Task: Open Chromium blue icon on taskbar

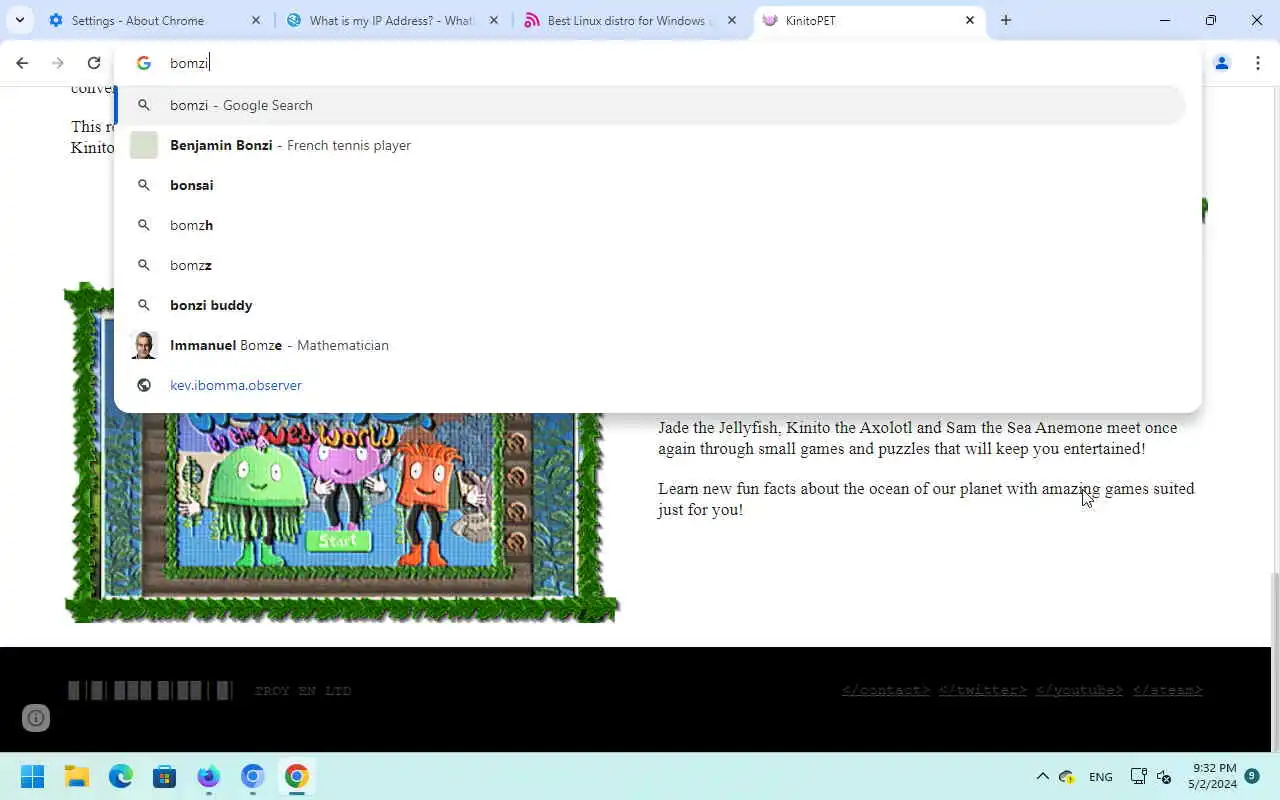Action: 252,777
